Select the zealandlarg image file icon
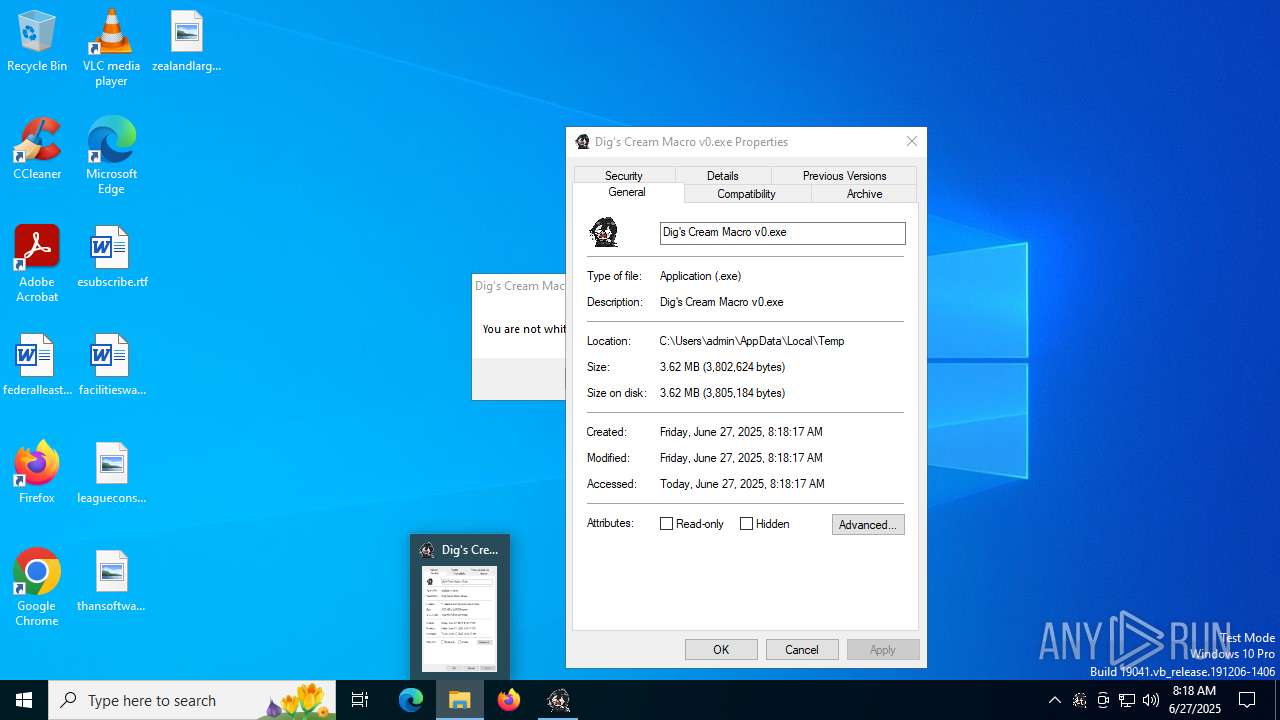This screenshot has width=1280, height=720. pyautogui.click(x=186, y=41)
